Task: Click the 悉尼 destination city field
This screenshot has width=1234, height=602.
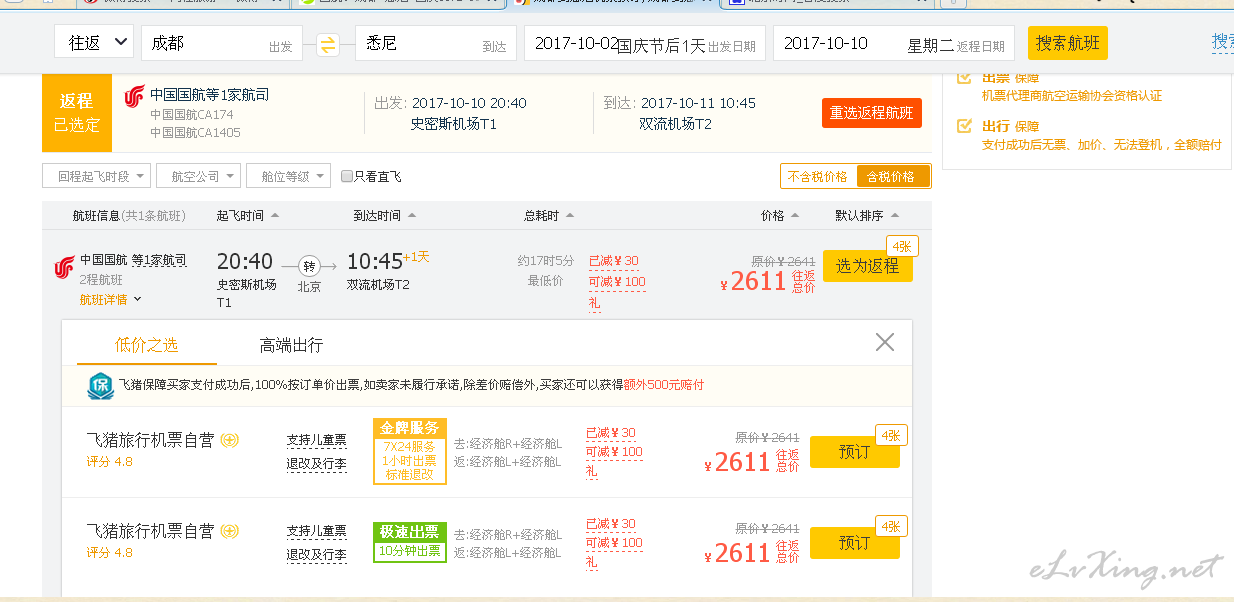Action: 435,43
